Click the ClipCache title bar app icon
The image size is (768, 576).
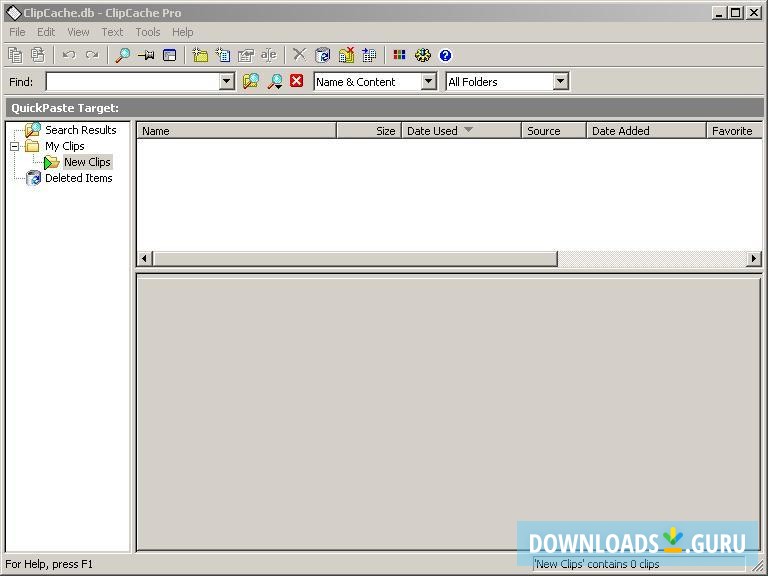pos(13,13)
